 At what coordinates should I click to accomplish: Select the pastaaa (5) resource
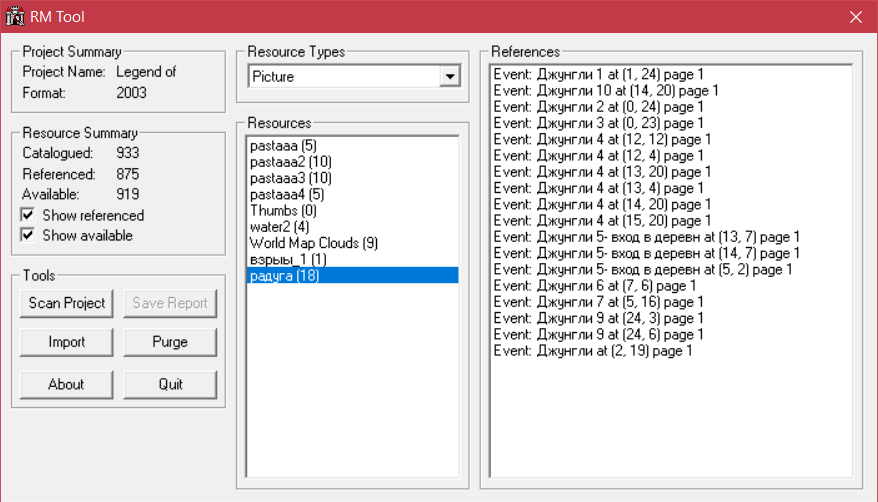point(283,146)
